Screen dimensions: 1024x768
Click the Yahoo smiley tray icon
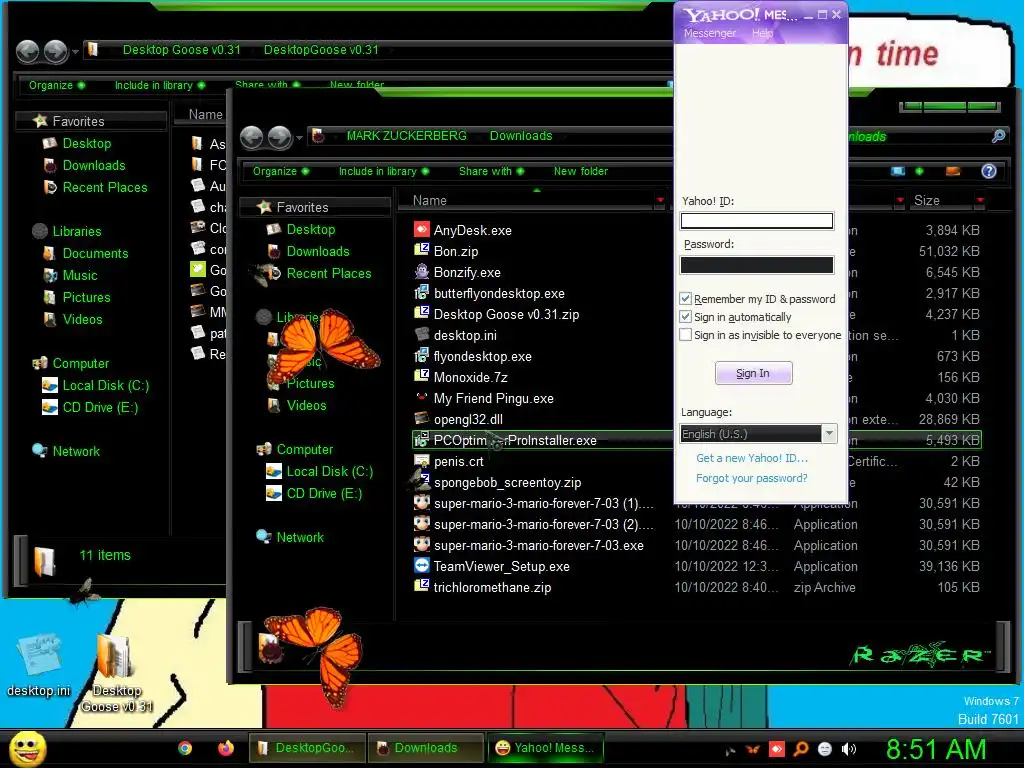click(825, 749)
